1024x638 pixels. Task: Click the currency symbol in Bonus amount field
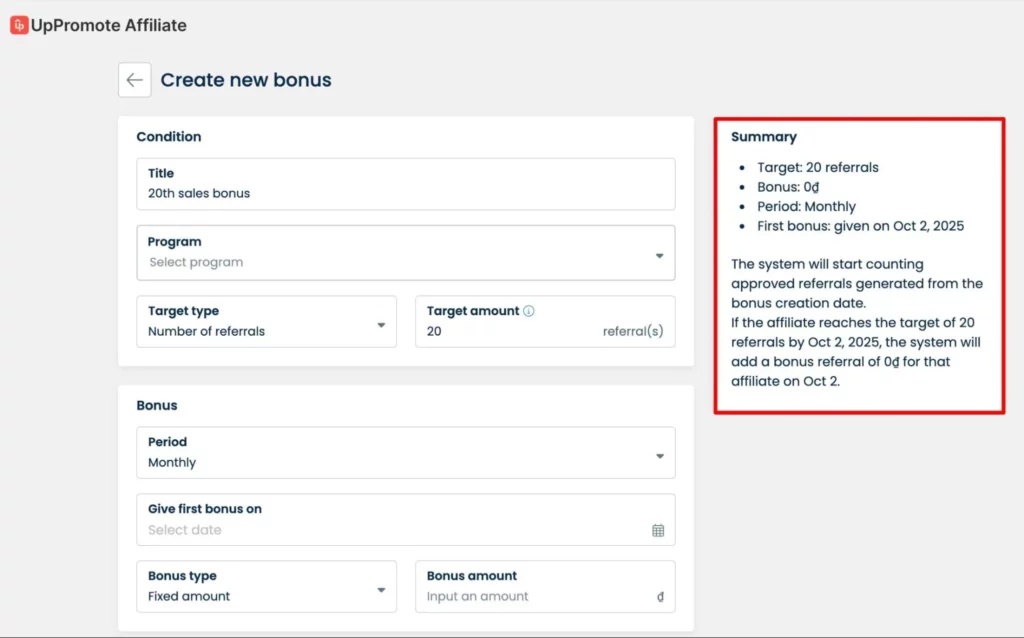tap(660, 597)
